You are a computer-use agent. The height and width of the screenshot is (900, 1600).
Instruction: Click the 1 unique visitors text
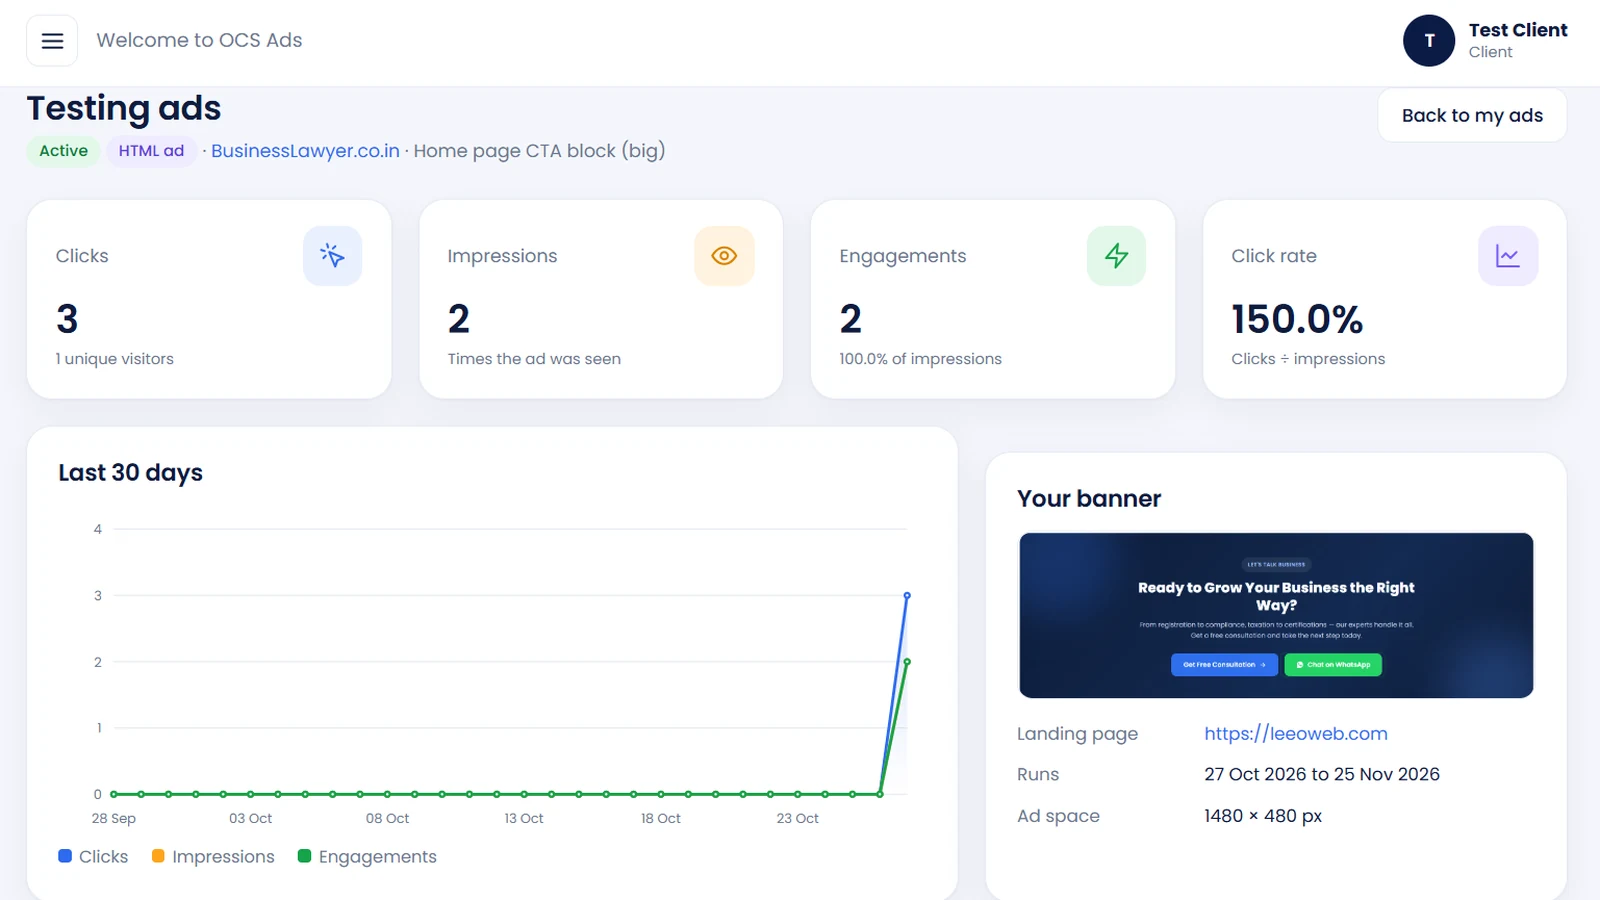pos(115,359)
